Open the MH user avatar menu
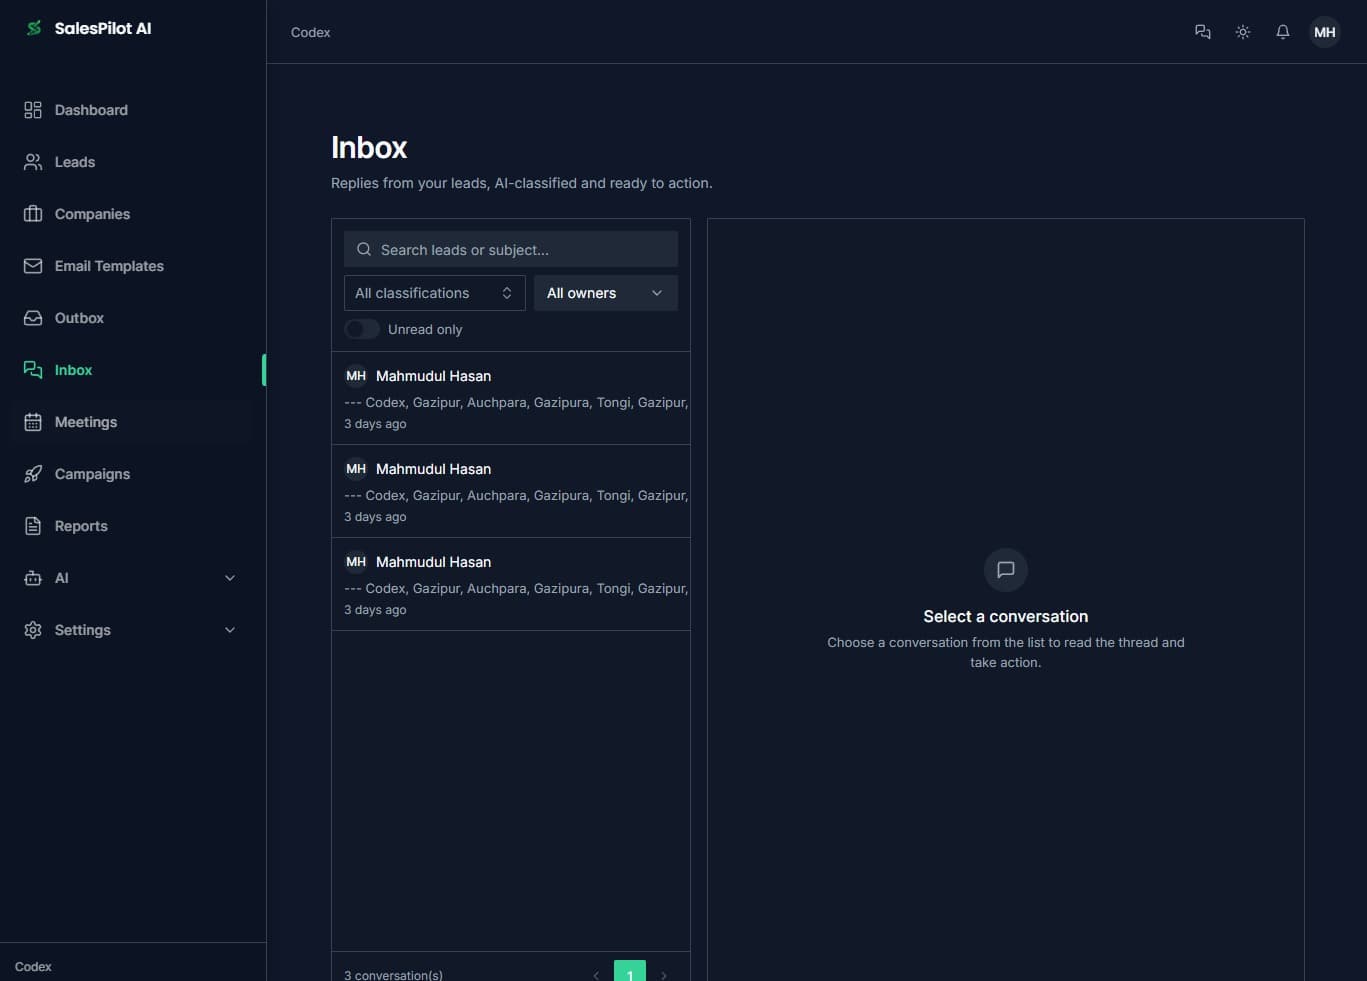This screenshot has width=1367, height=981. [1325, 32]
